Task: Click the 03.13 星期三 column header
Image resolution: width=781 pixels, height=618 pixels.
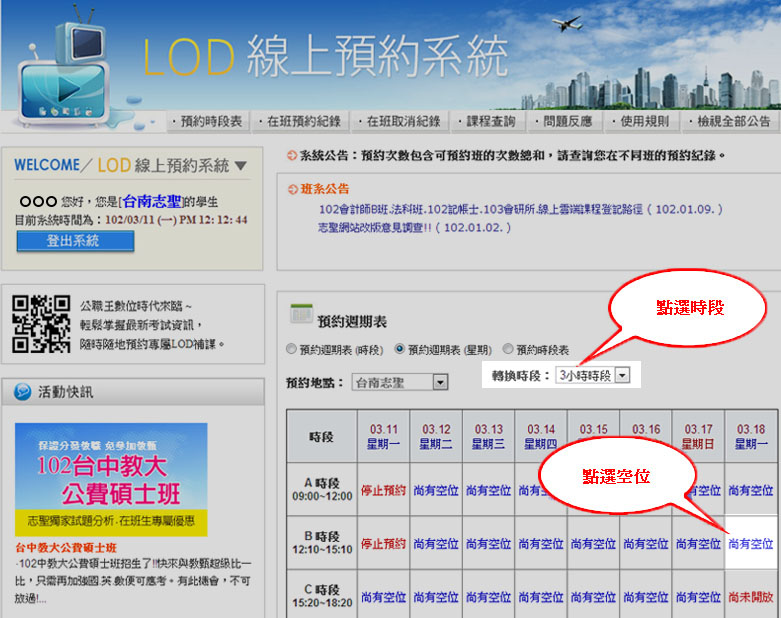Action: (x=488, y=437)
